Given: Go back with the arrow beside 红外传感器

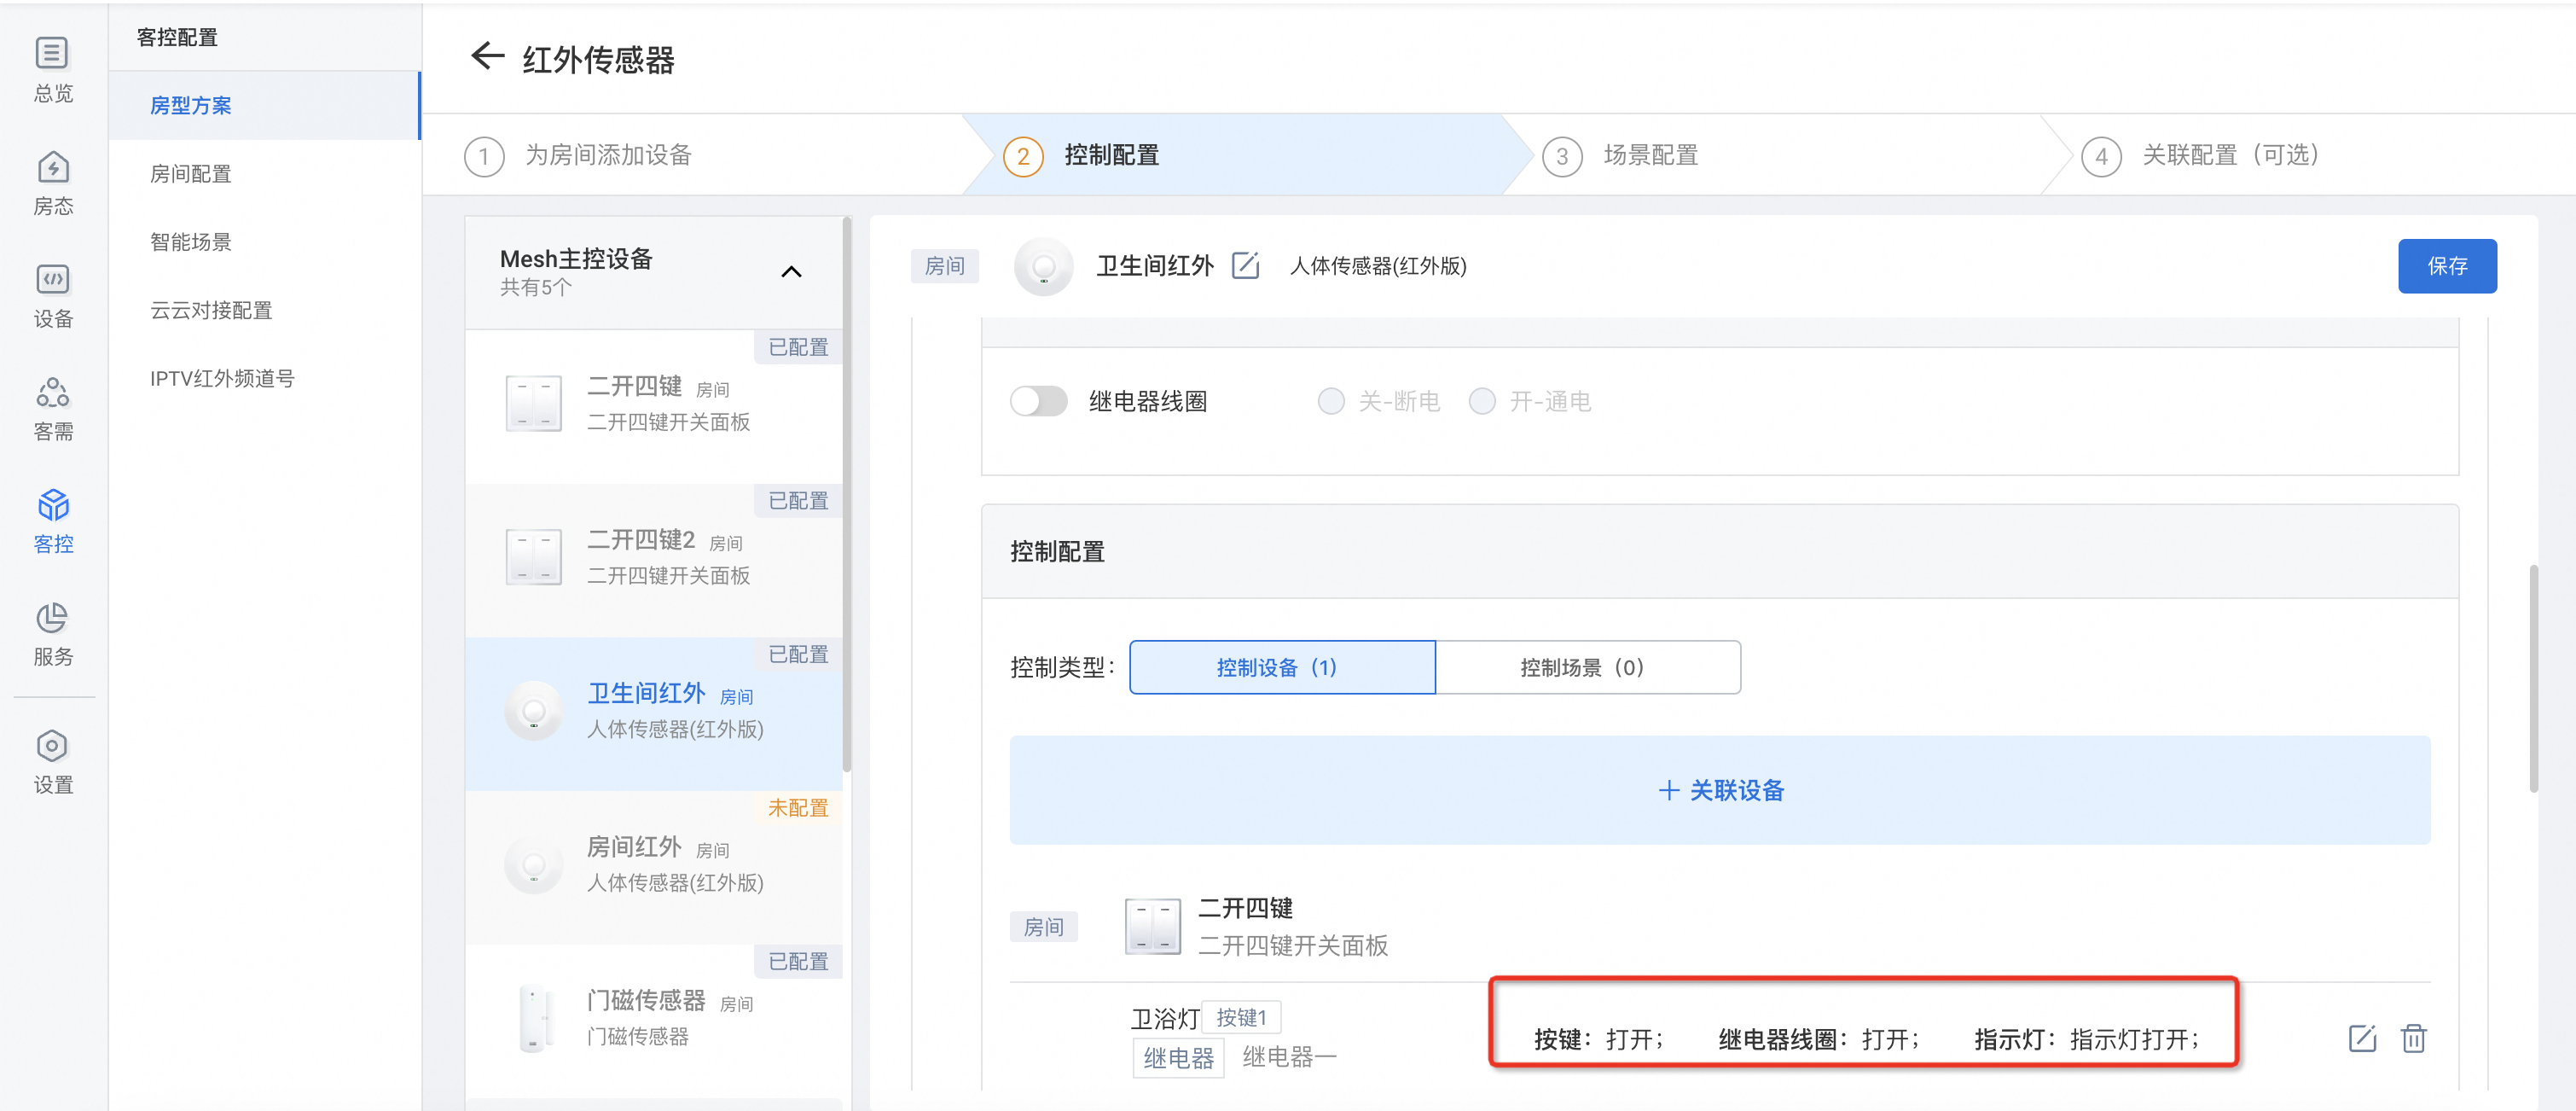Looking at the screenshot, I should [487, 57].
